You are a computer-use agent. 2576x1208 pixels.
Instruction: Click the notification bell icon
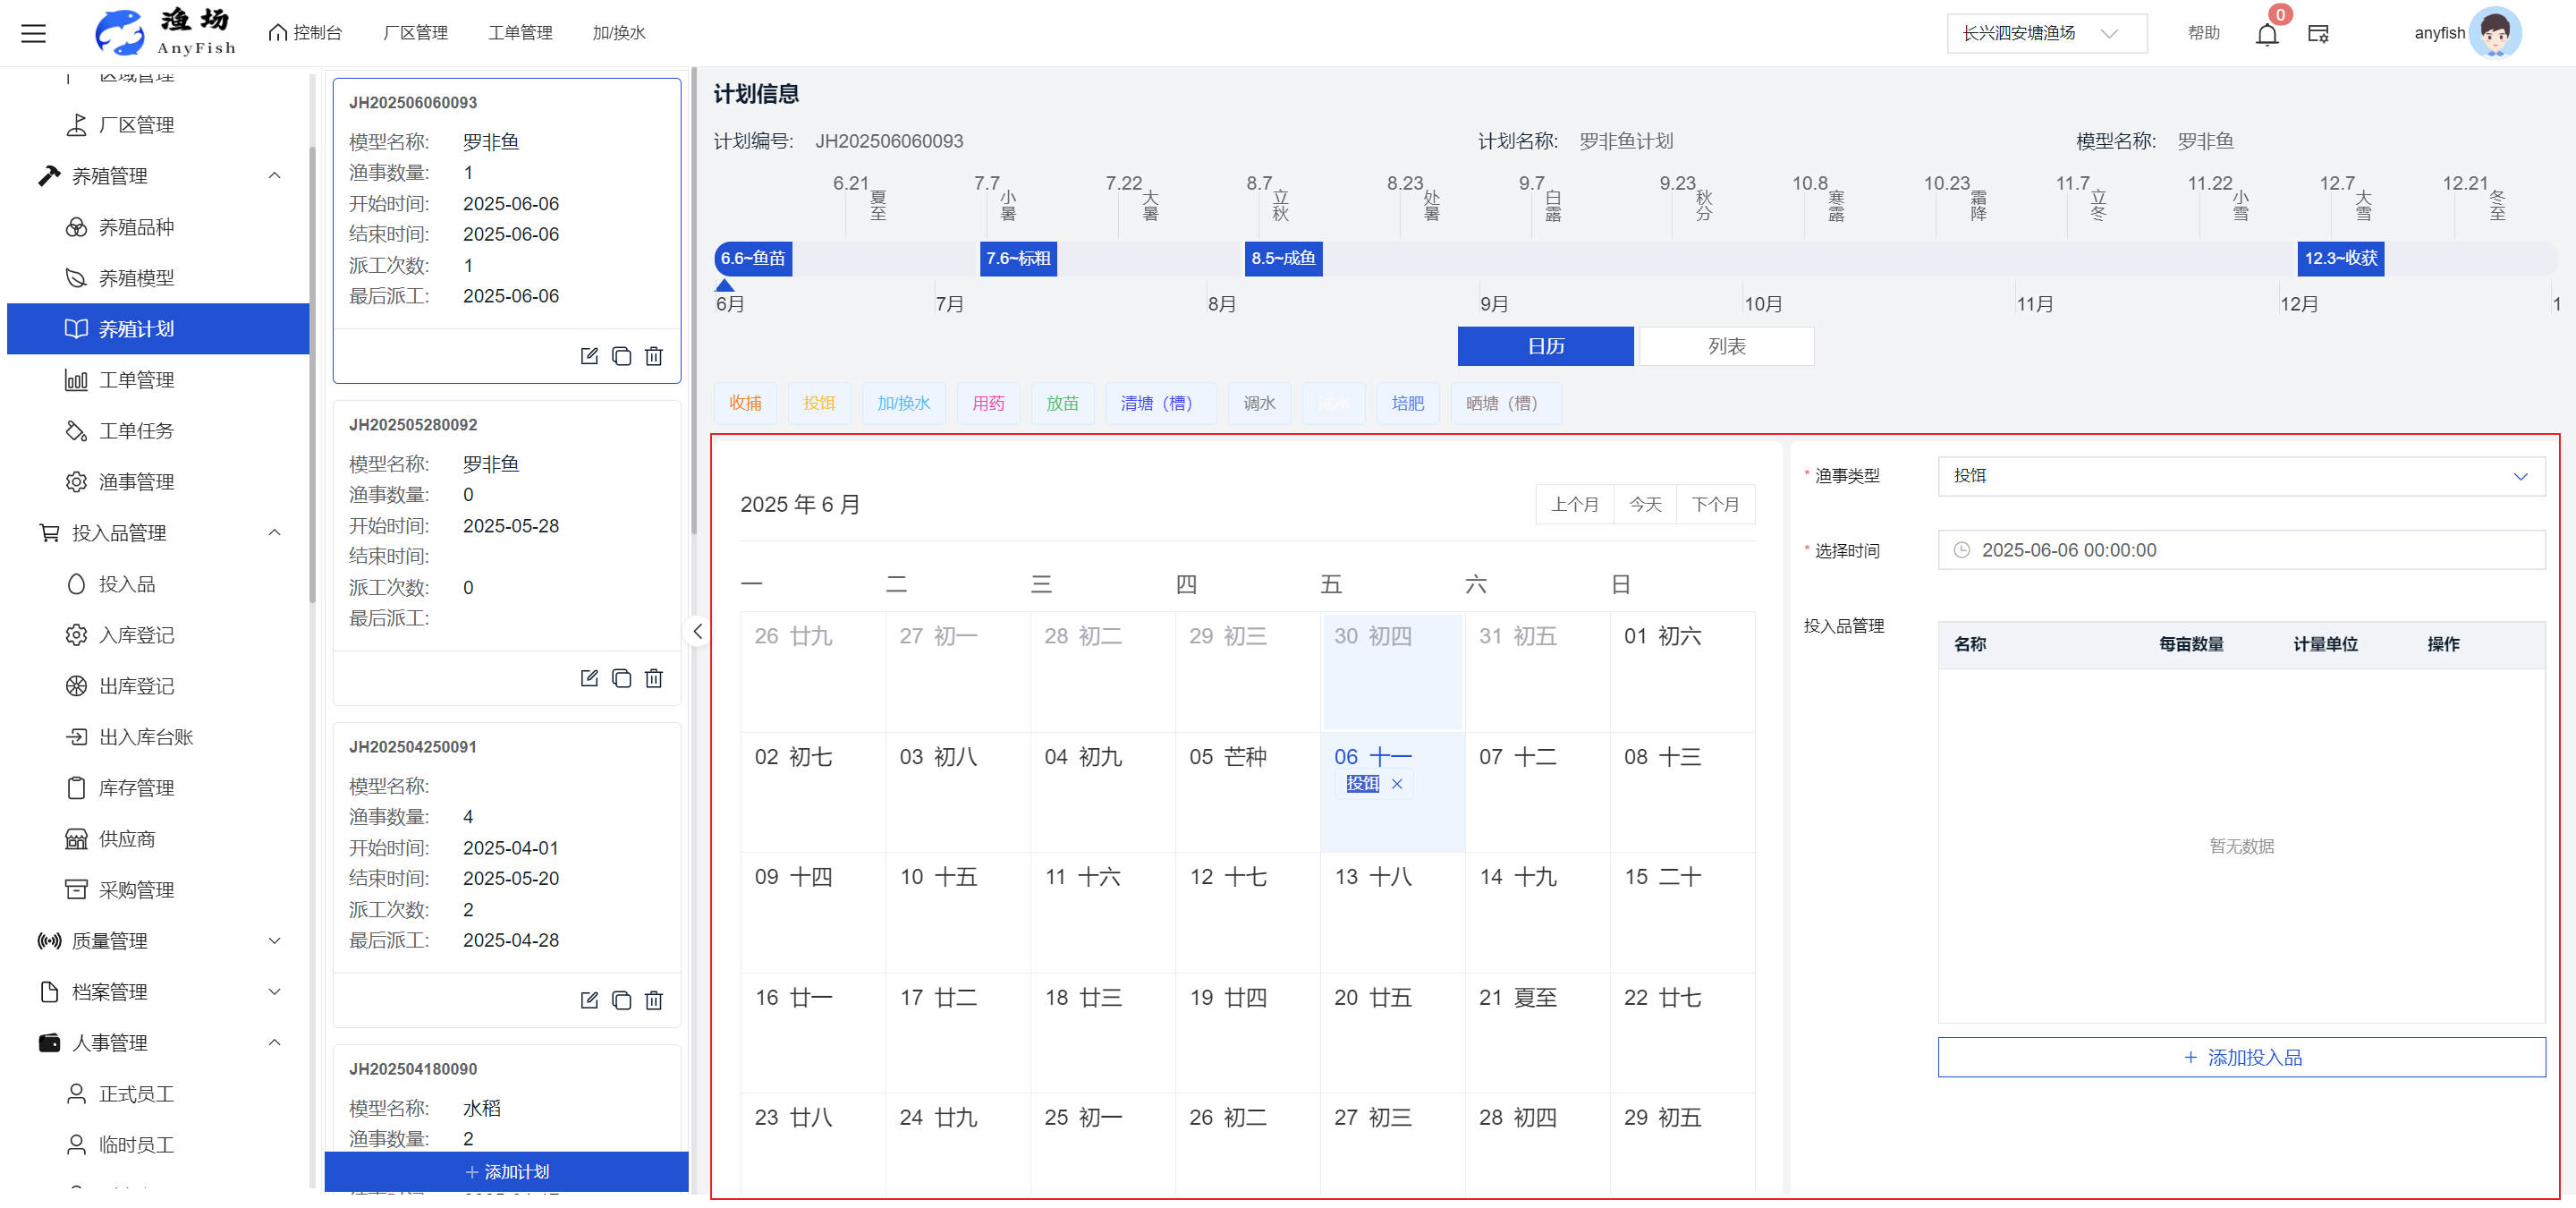coord(2266,35)
